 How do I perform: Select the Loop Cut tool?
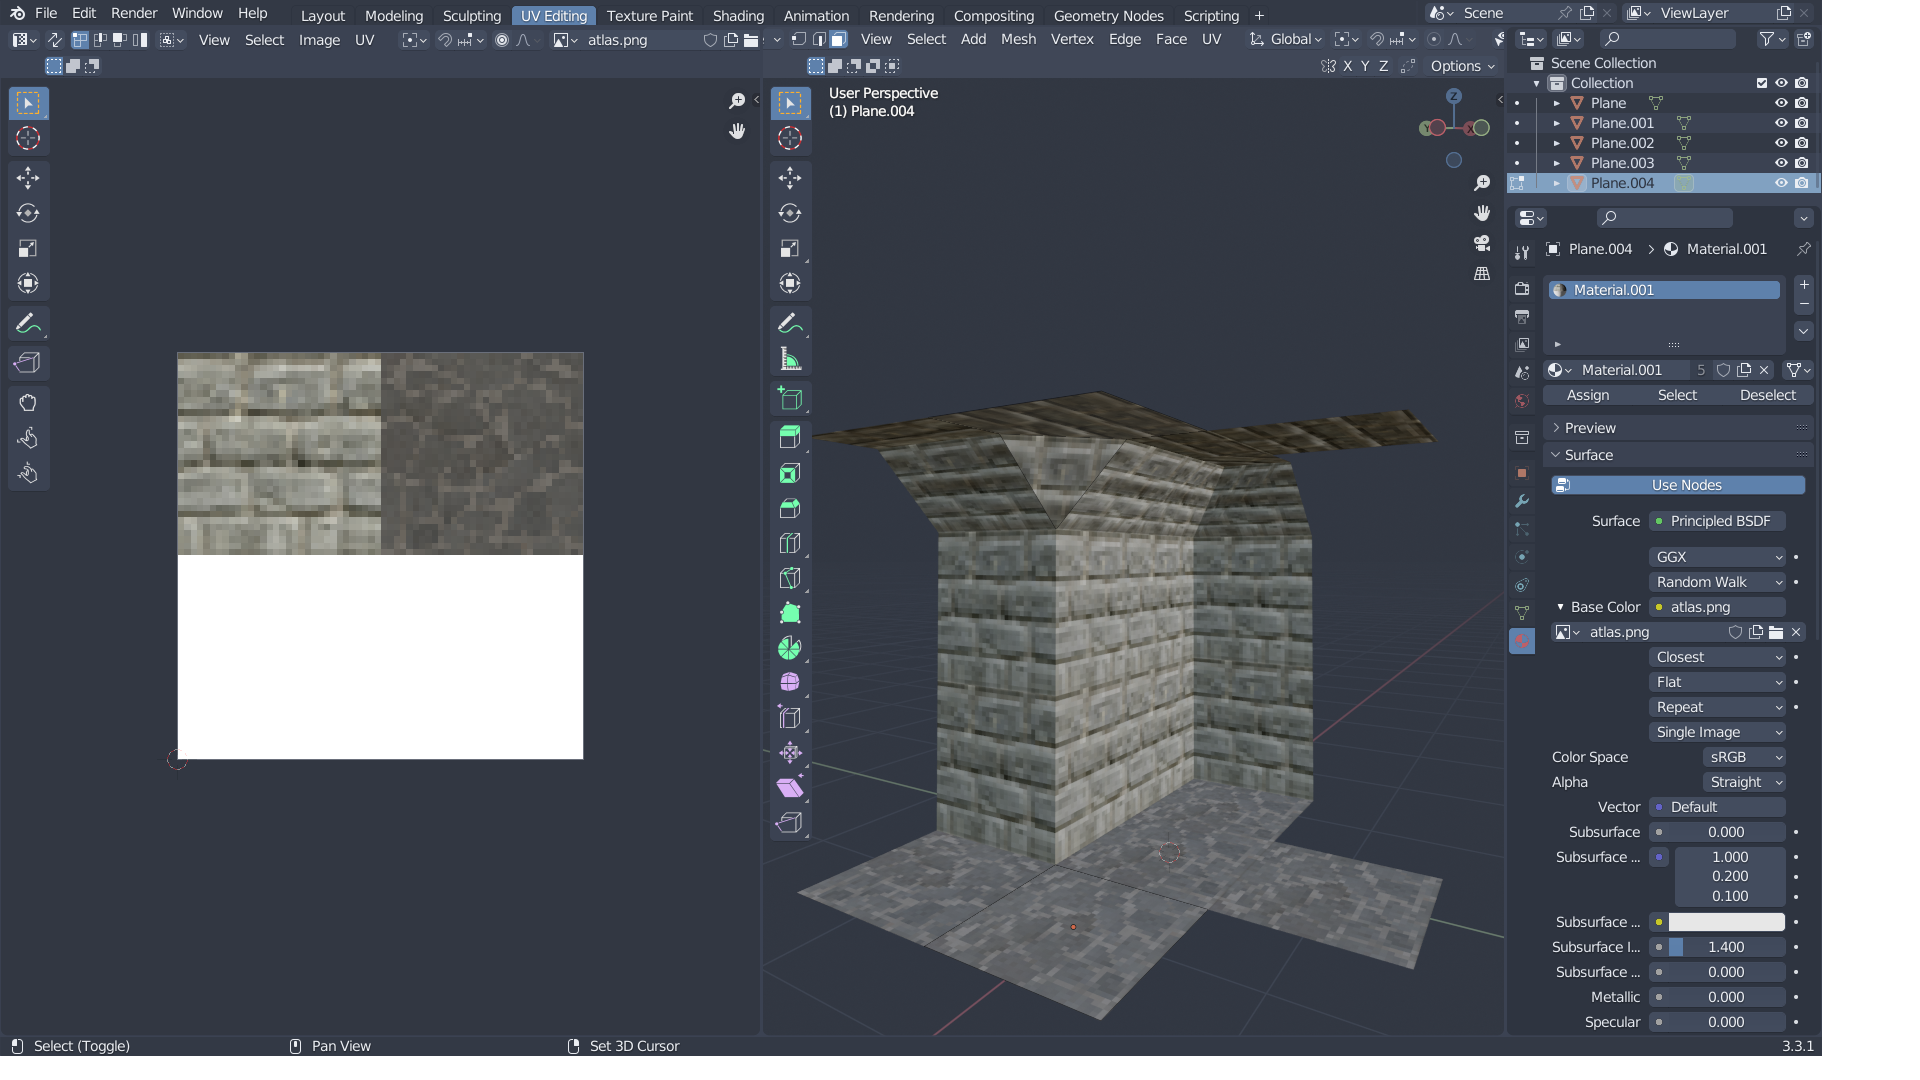790,543
